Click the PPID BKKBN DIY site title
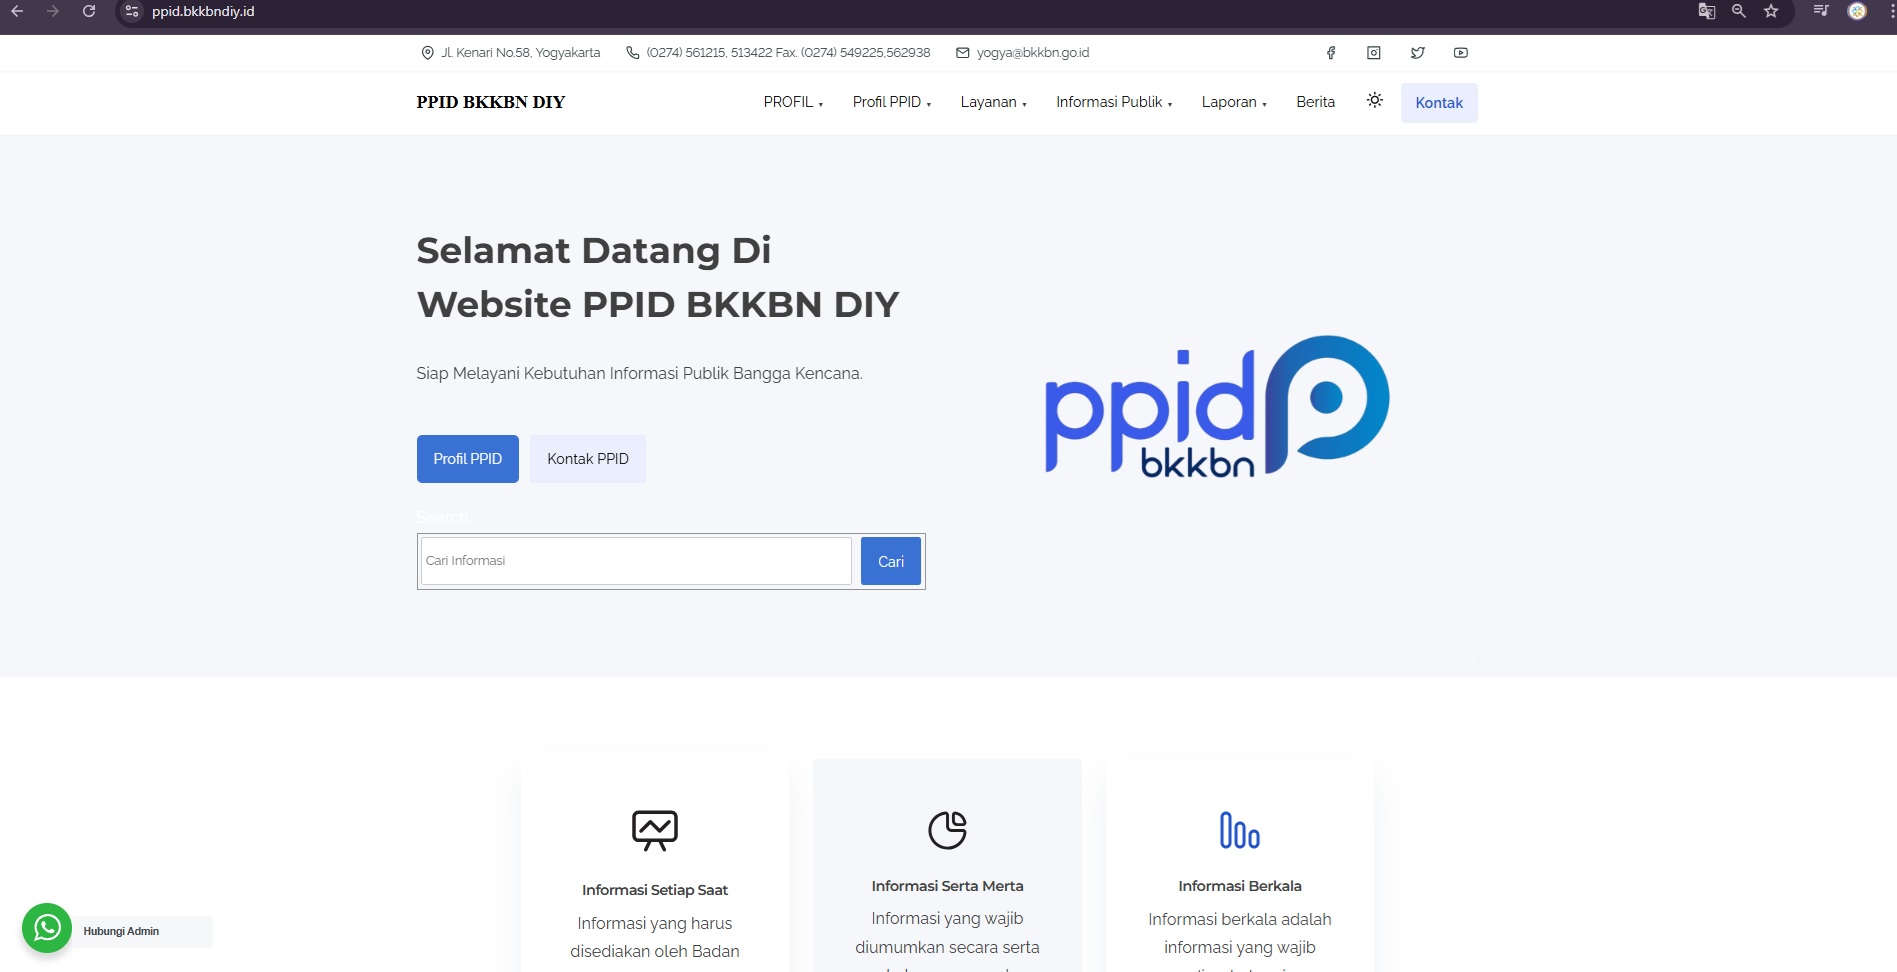 click(491, 102)
